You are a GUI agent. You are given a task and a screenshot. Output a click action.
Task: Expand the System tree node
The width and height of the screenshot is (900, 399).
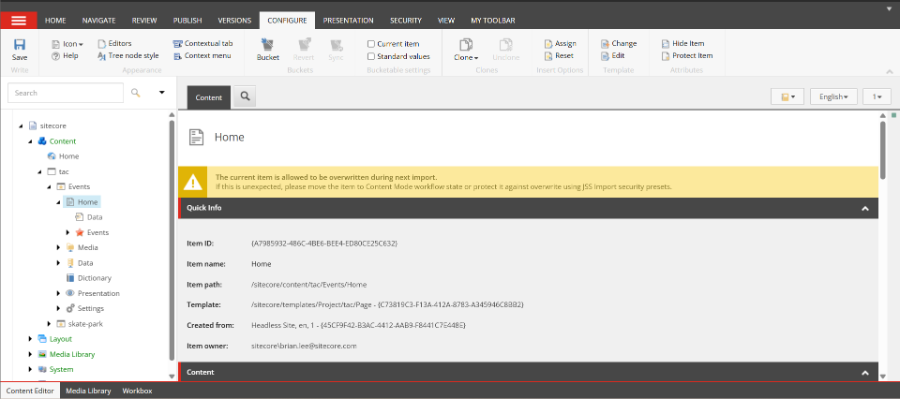click(x=30, y=369)
